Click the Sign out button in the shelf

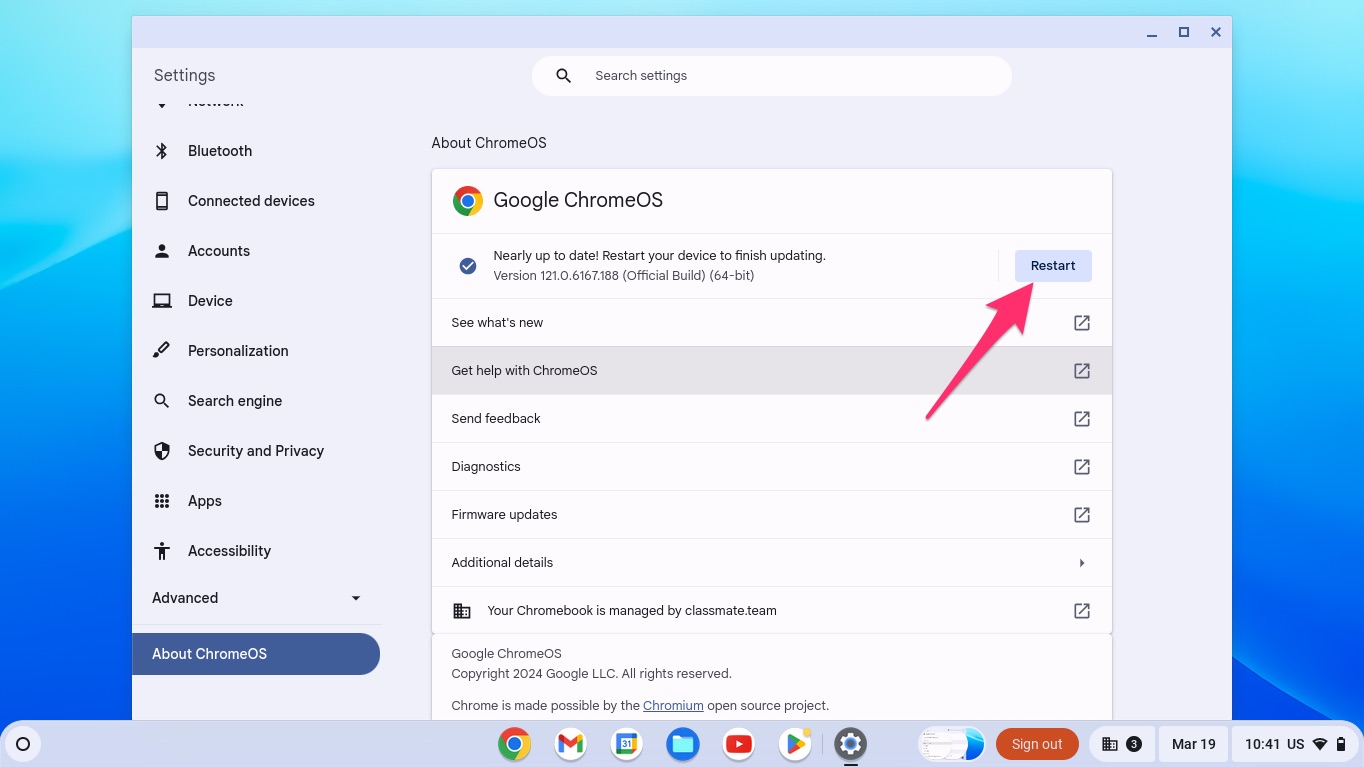[1037, 744]
